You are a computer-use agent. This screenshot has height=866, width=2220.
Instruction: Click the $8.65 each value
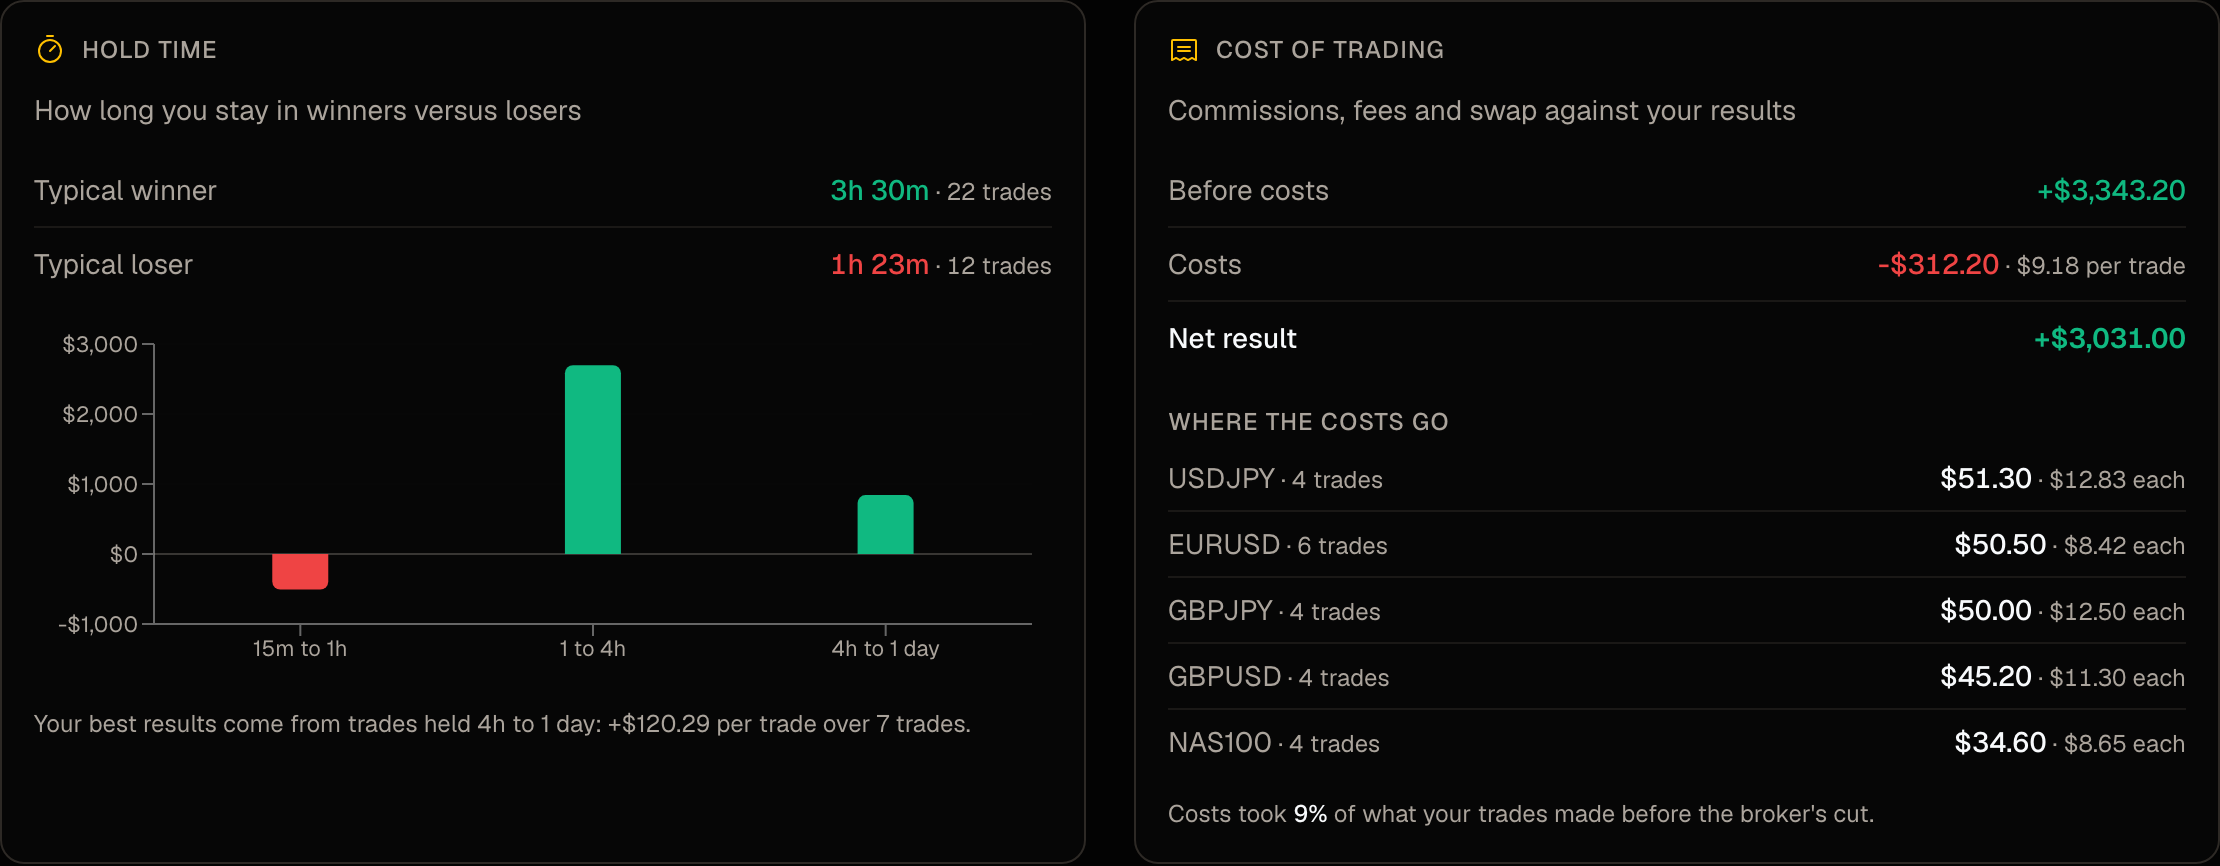[2124, 744]
